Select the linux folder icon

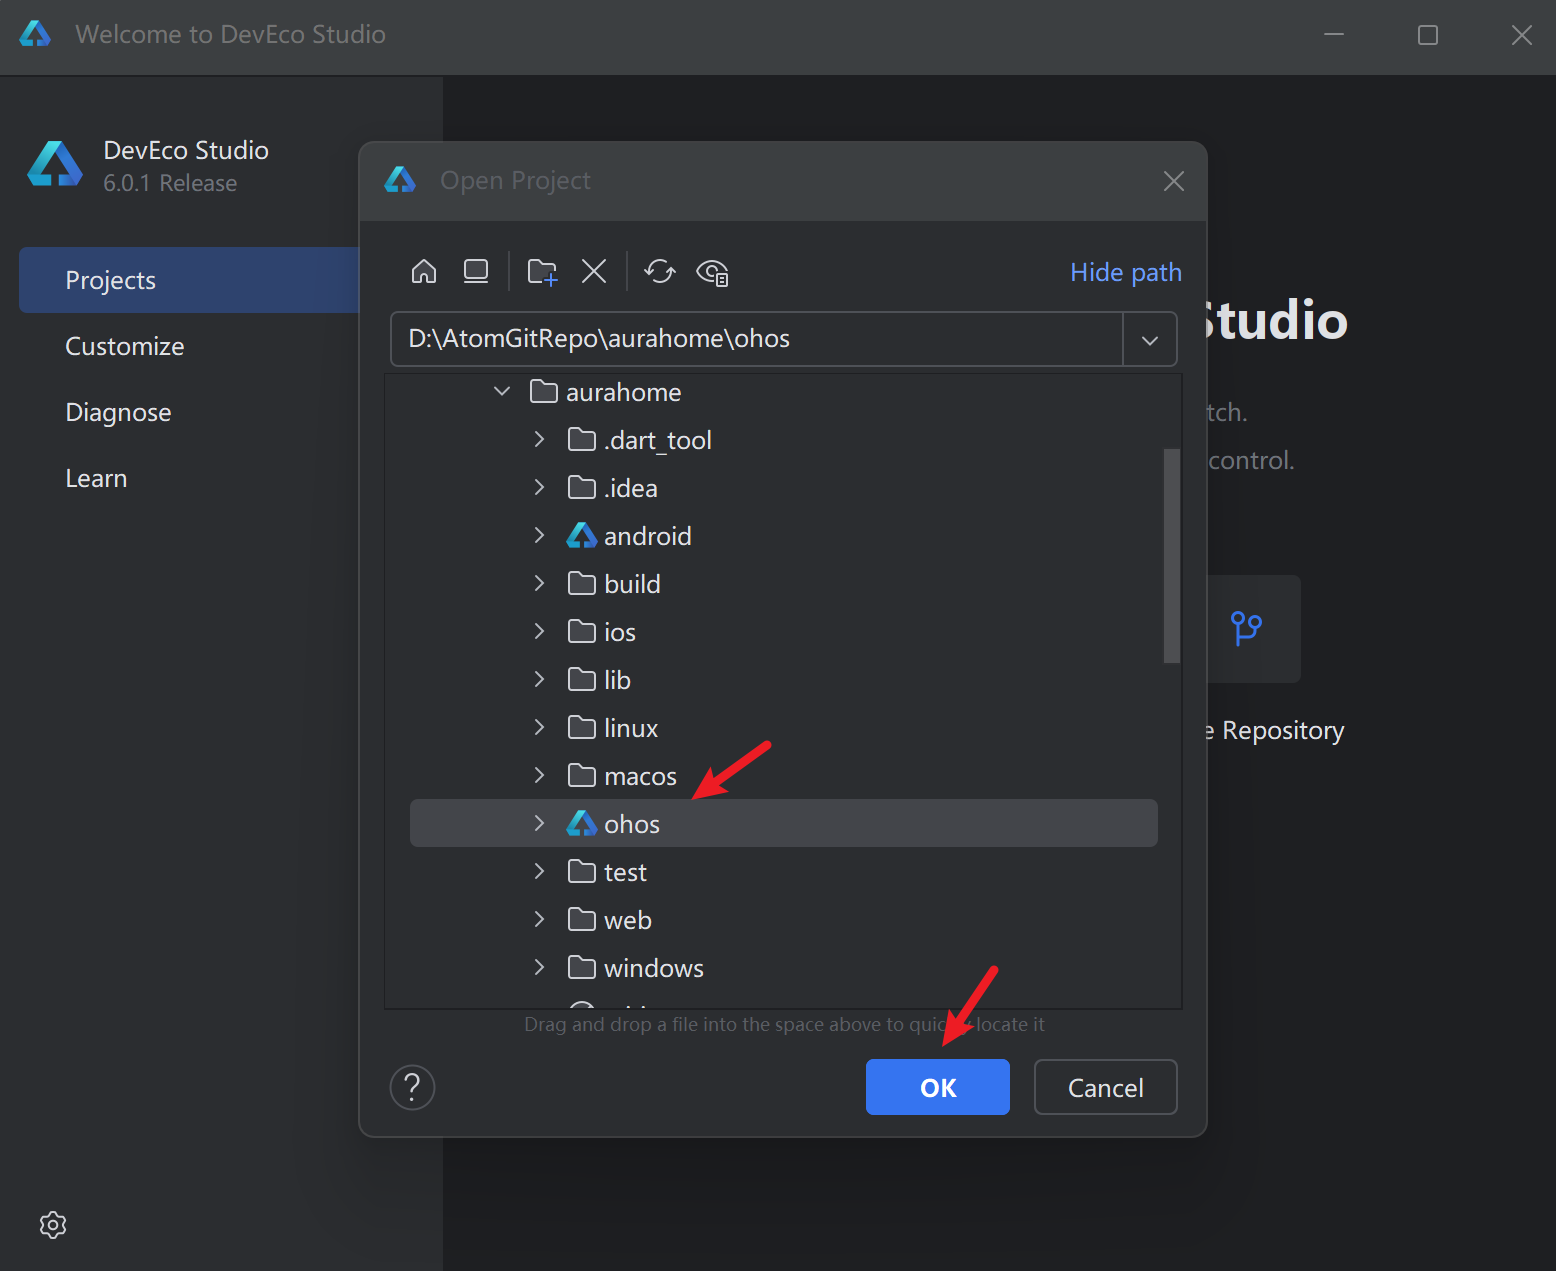click(x=582, y=727)
